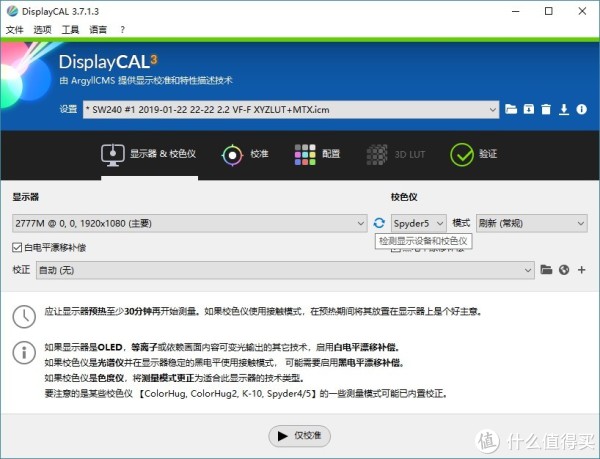This screenshot has width=600, height=459.
Task: Open the 工具 menu
Action: (x=70, y=29)
